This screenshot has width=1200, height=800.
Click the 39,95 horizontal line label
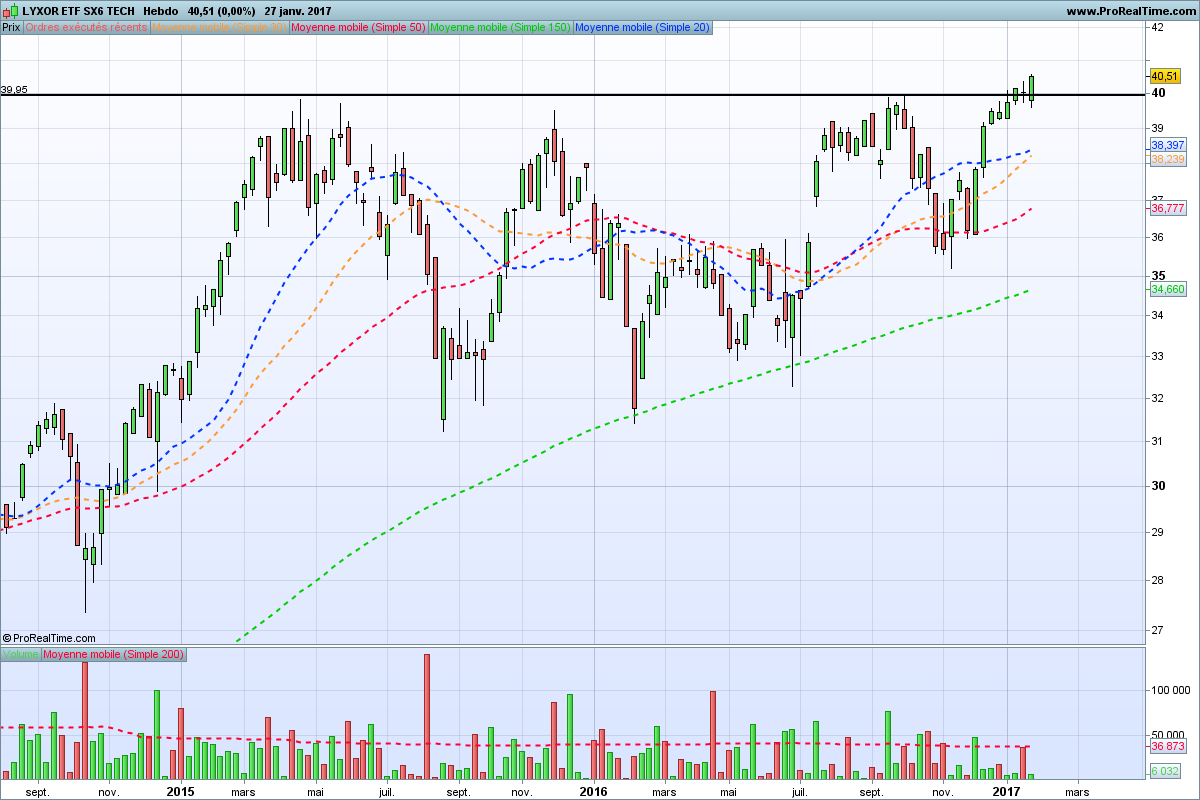point(14,90)
